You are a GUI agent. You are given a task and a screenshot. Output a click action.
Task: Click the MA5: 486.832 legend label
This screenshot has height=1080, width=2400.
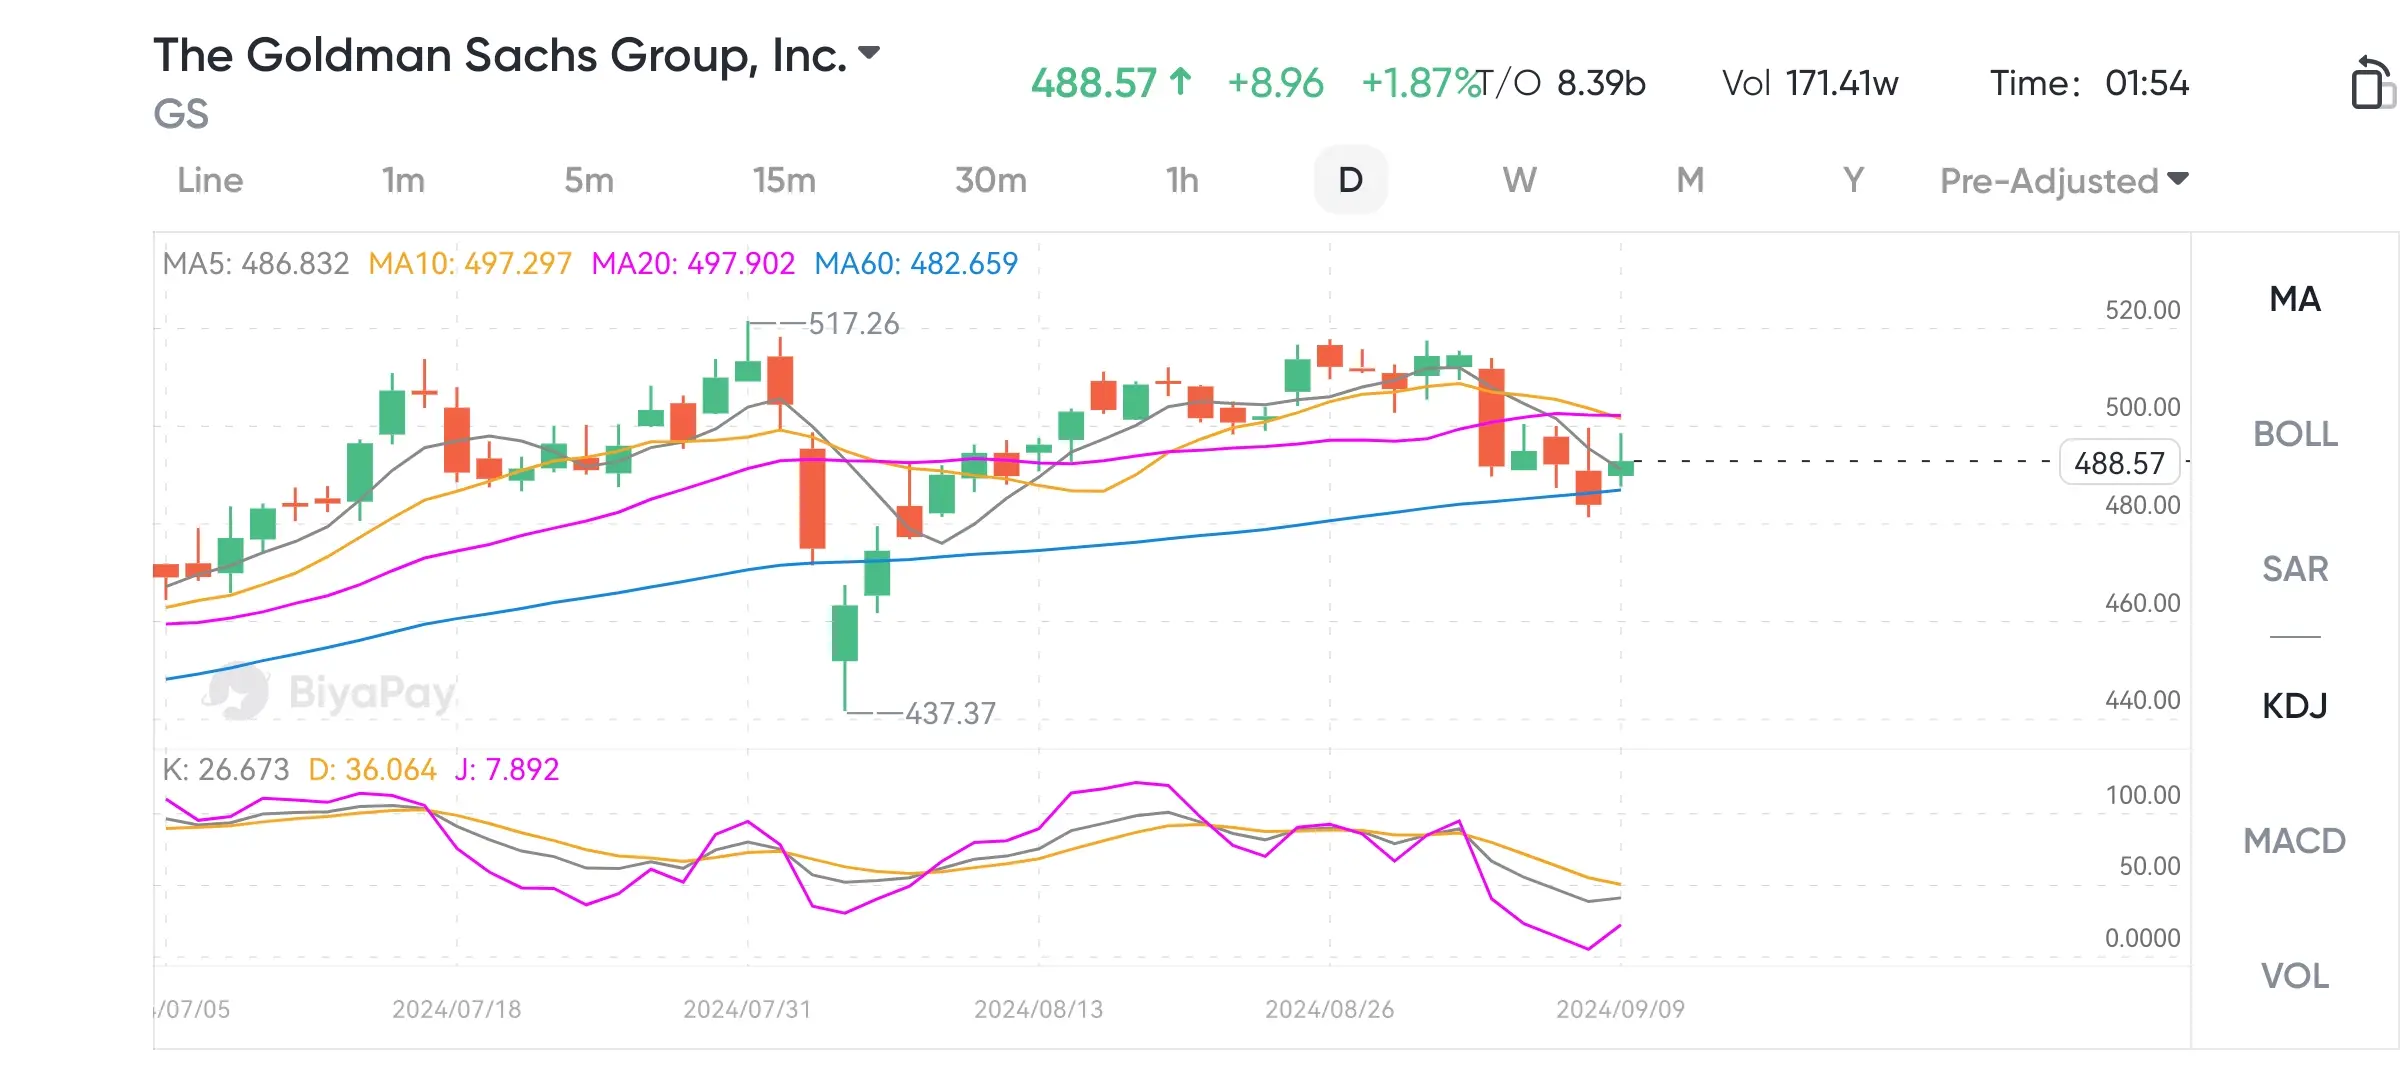[x=256, y=263]
